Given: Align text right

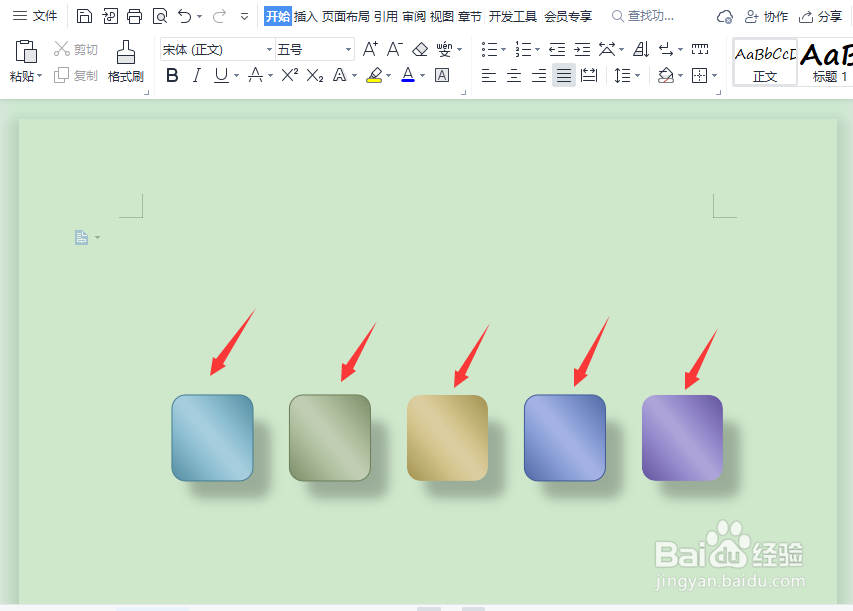Looking at the screenshot, I should pos(539,75).
